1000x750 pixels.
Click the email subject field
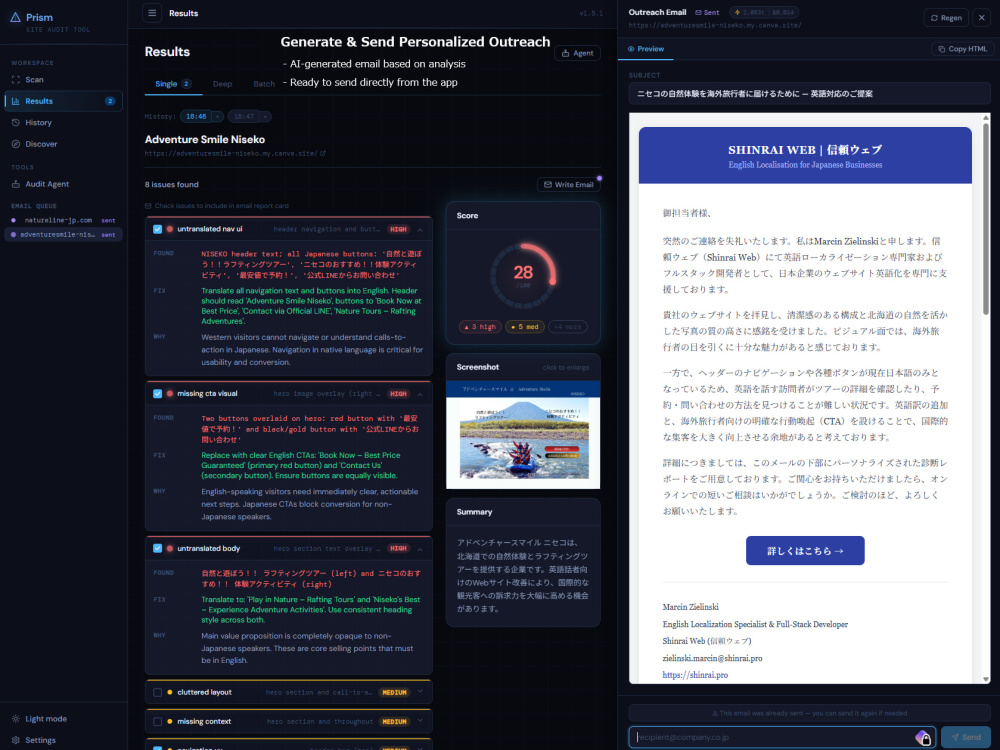[809, 94]
